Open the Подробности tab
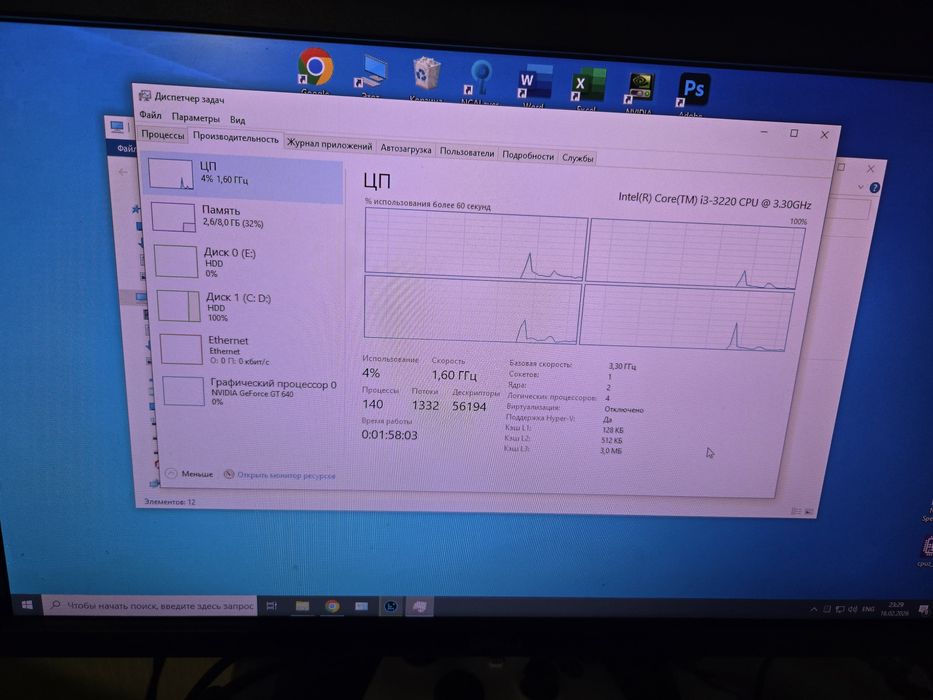The width and height of the screenshot is (933, 700). point(528,155)
